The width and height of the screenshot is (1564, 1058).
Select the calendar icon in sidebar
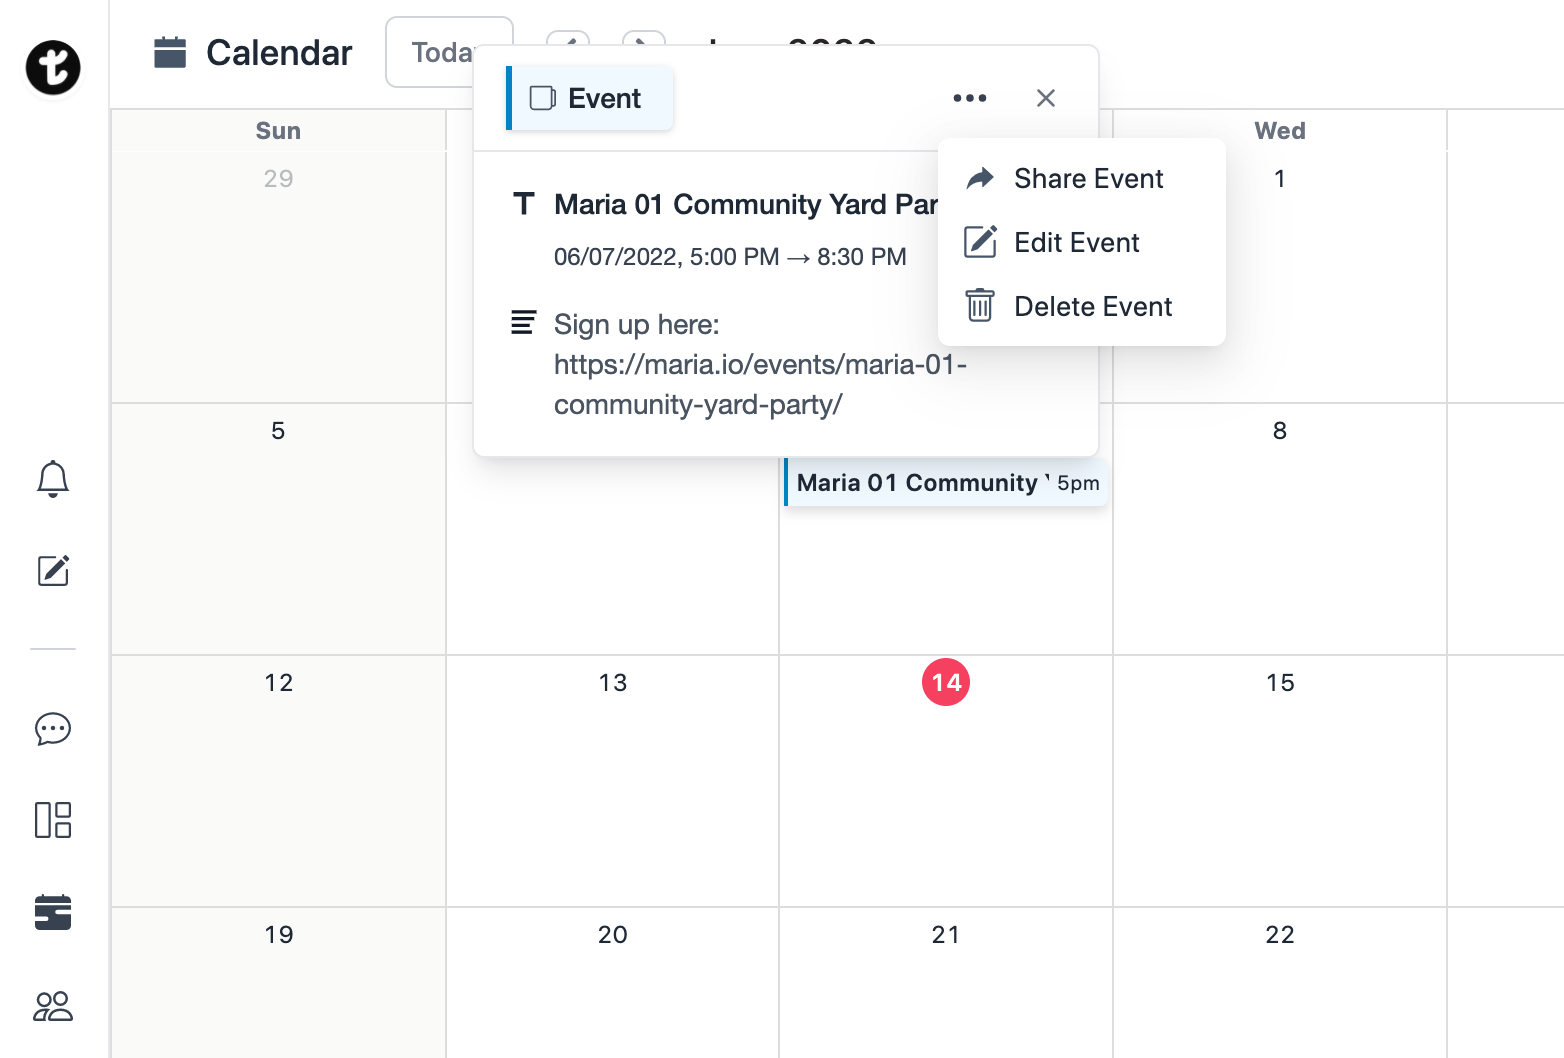coord(53,912)
